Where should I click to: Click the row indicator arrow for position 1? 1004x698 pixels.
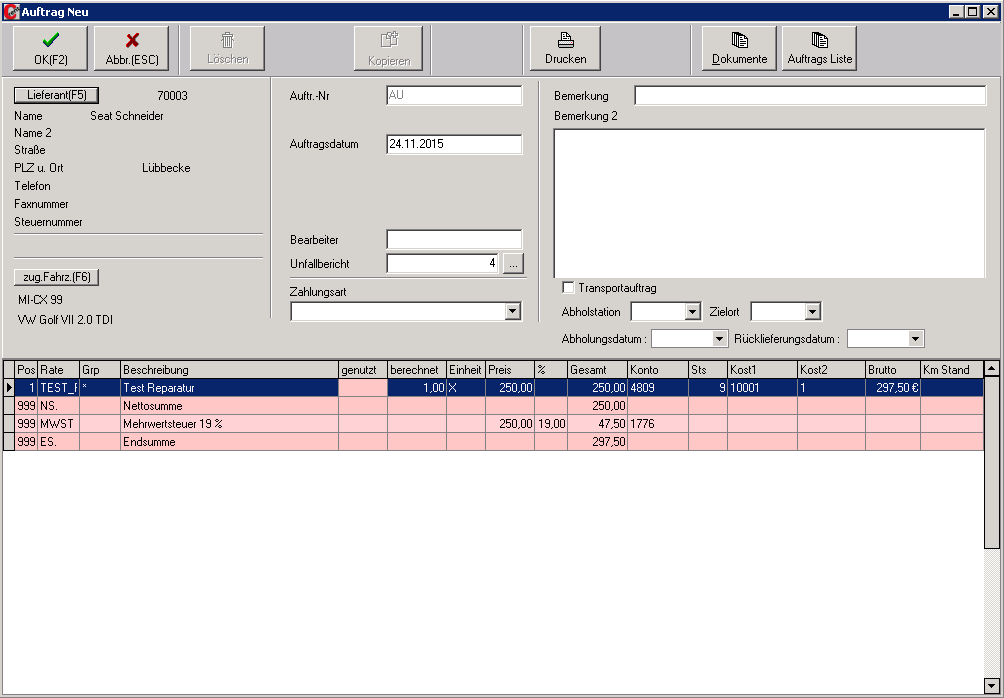pyautogui.click(x=9, y=387)
